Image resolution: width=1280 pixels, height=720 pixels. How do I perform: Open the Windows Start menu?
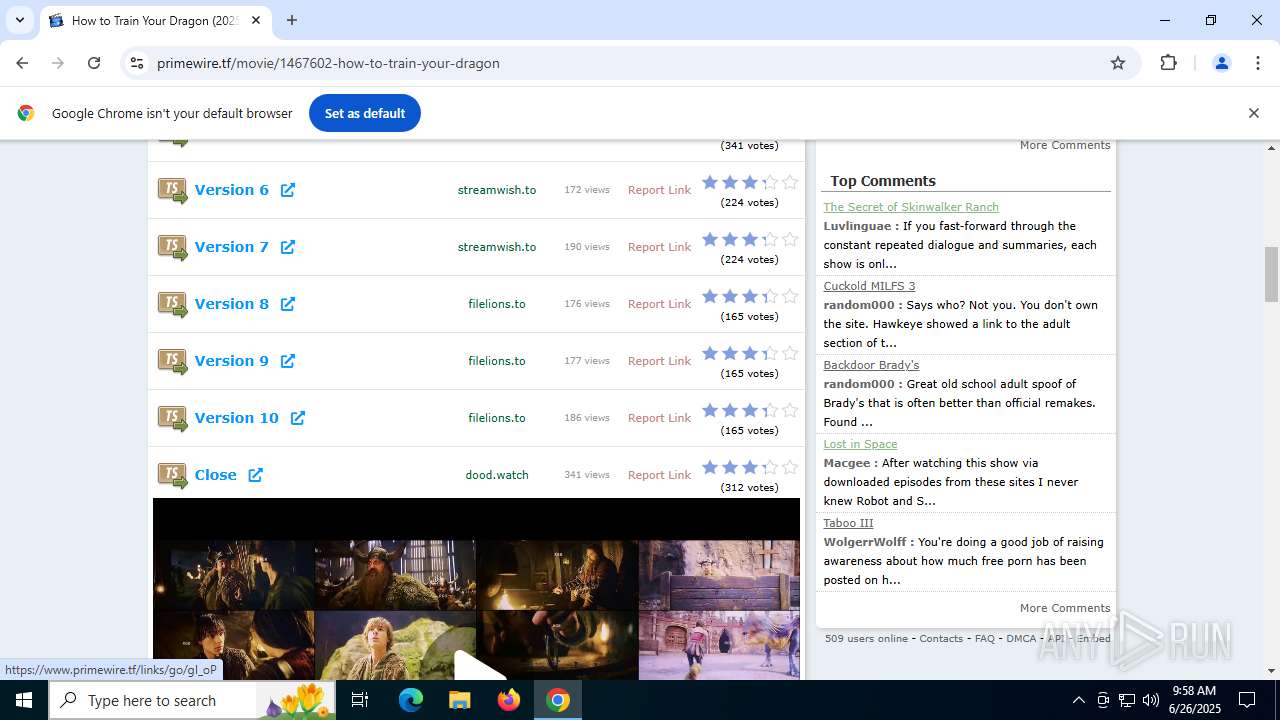coord(24,700)
